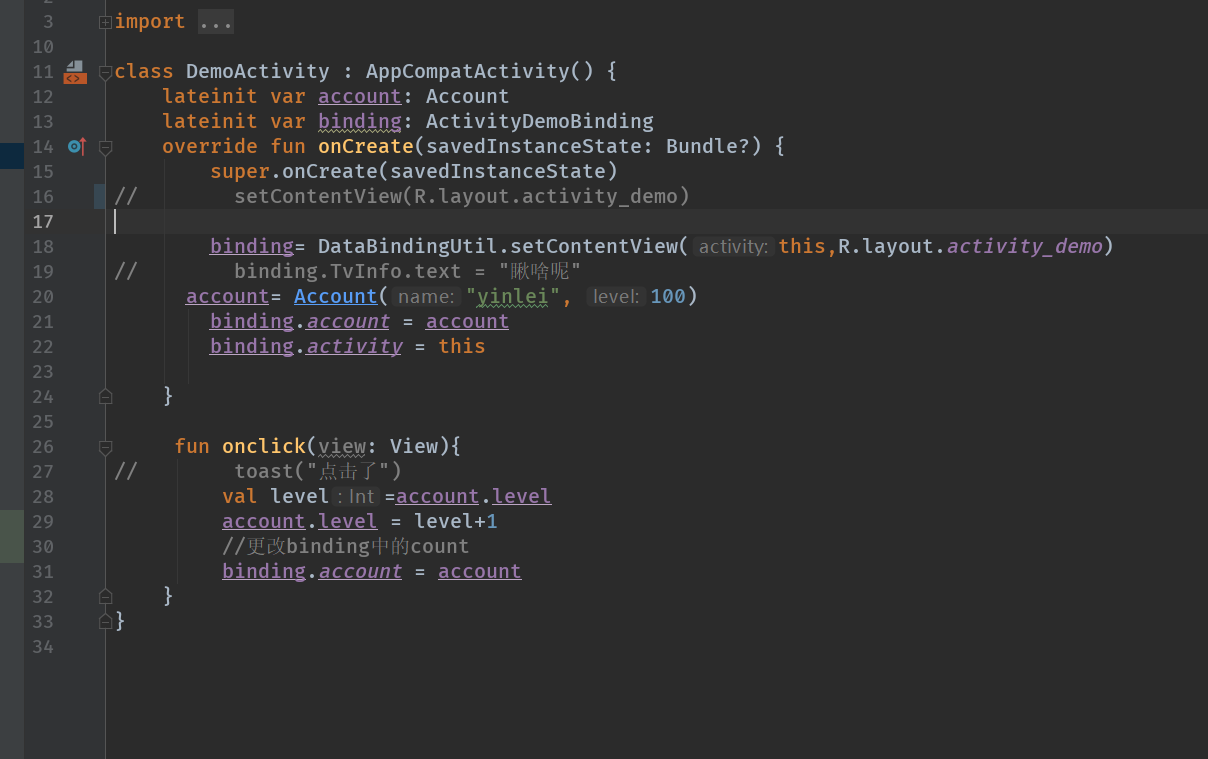Click the fold marker at line 24 closing brace
The height and width of the screenshot is (759, 1208).
(105, 396)
